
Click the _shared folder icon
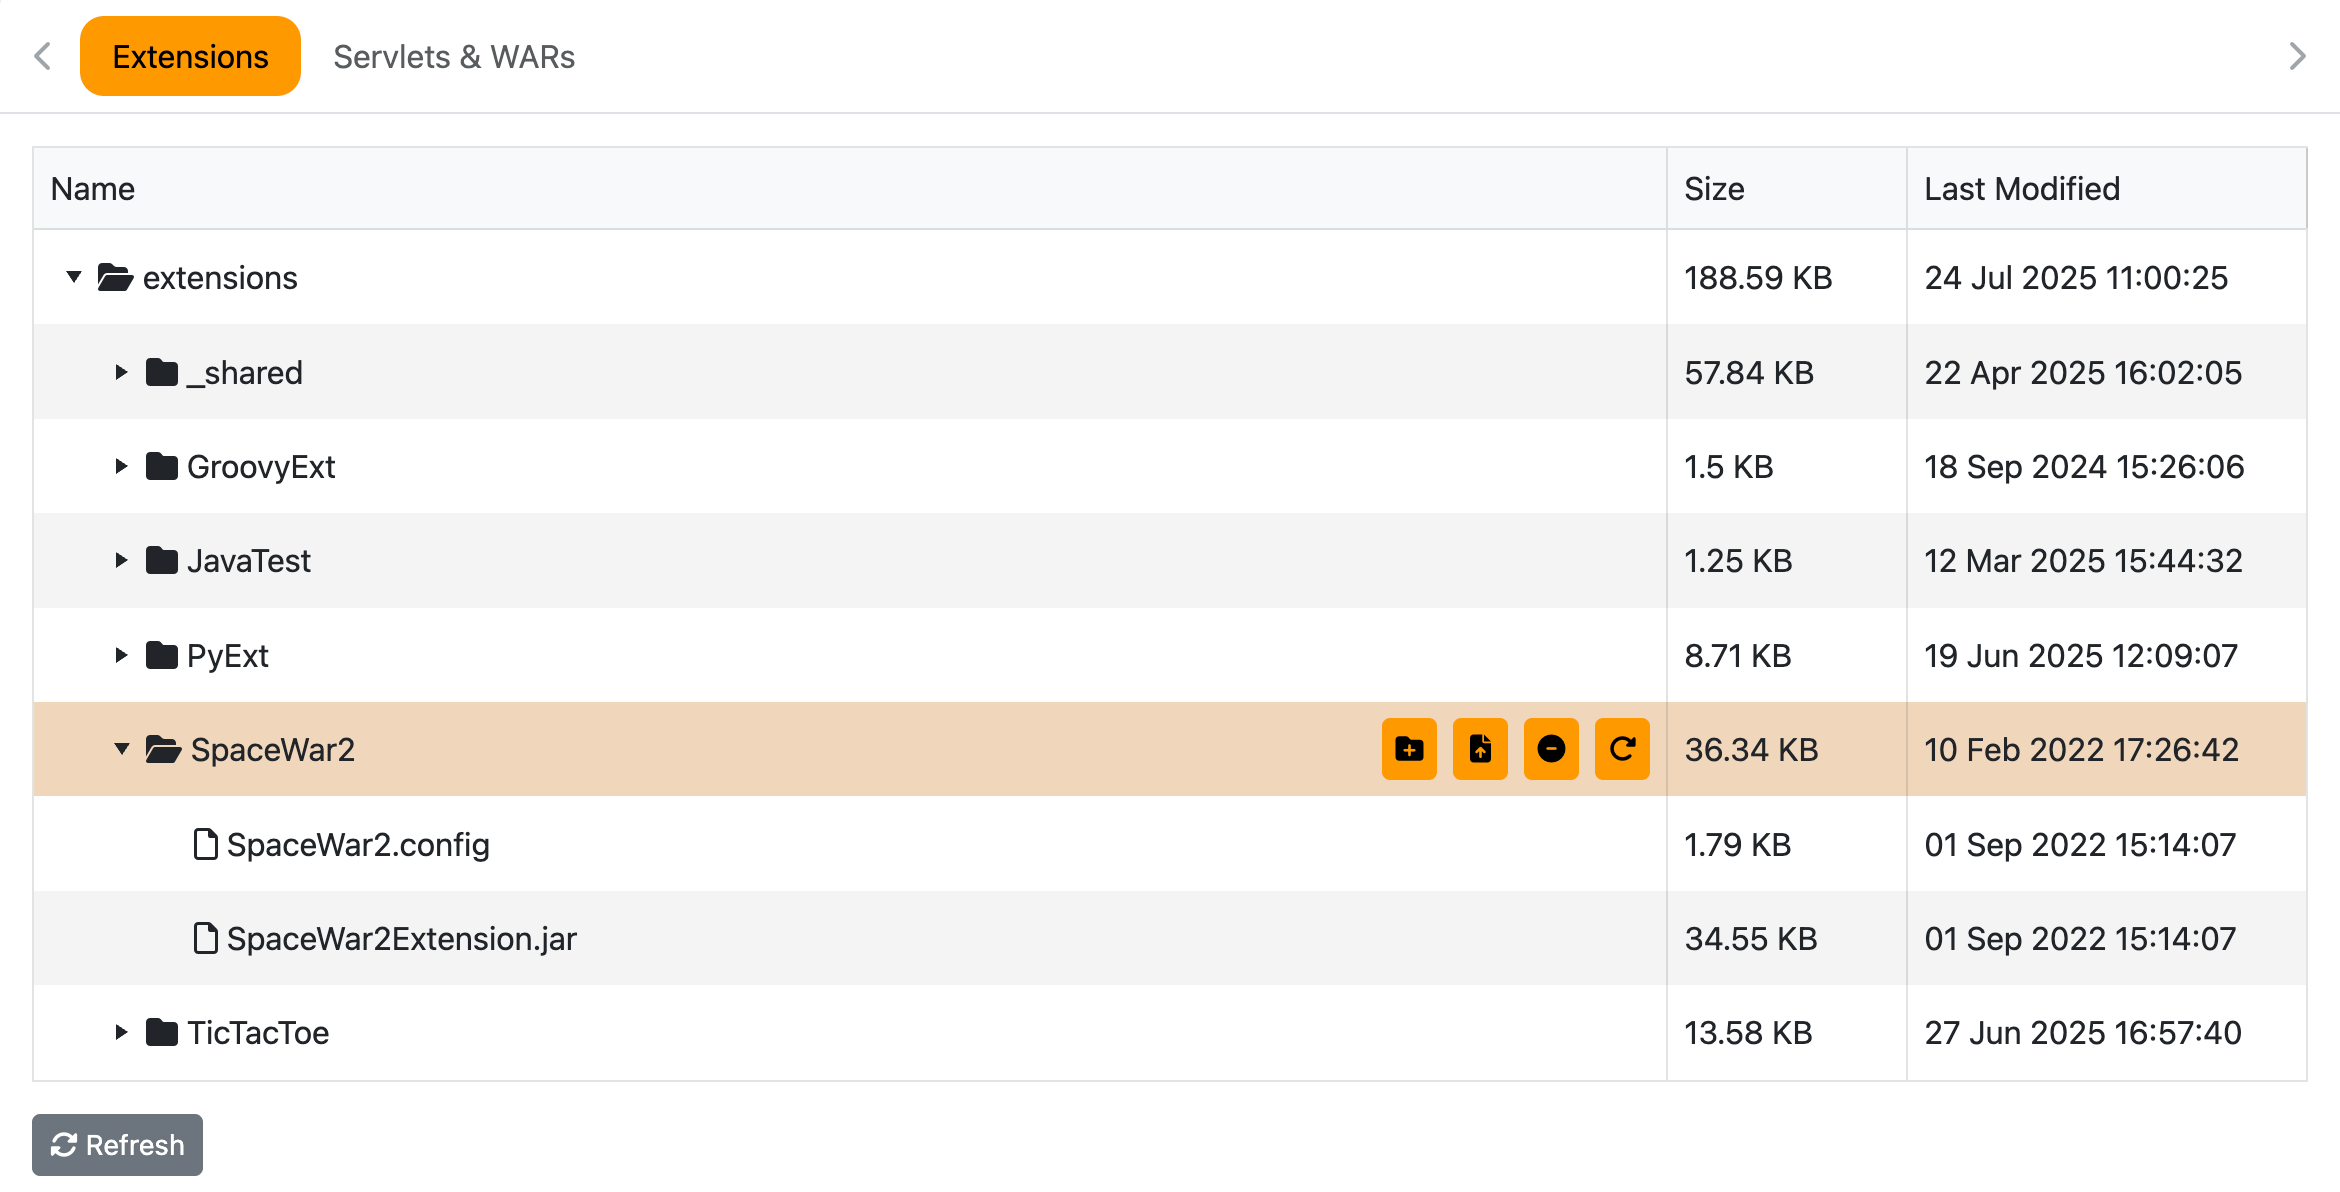coord(162,372)
